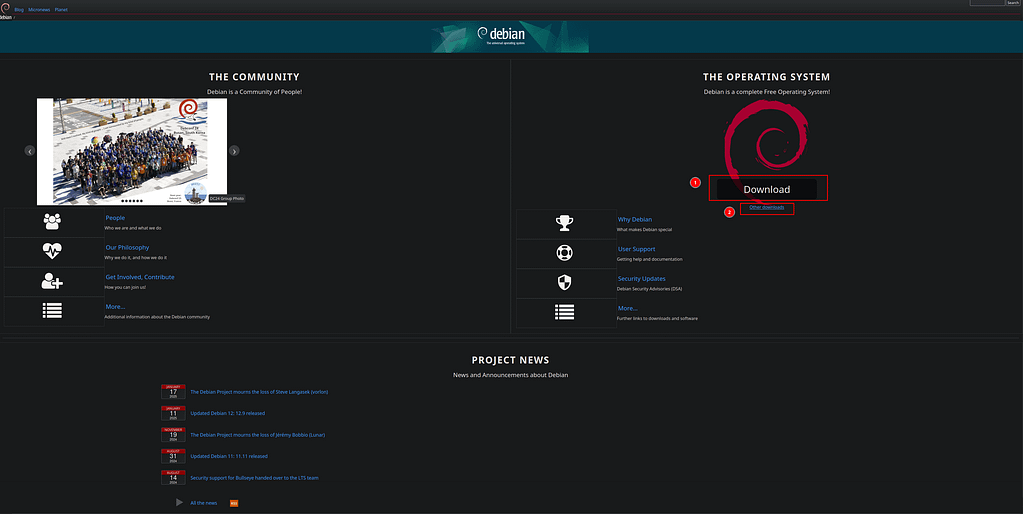The image size is (1023, 514).
Task: Click the orange RSS feed icon
Action: tap(234, 503)
